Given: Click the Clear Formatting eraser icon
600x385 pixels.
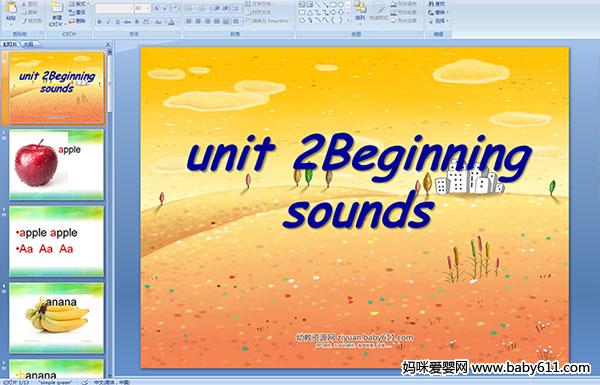Looking at the screenshot, I should click(x=175, y=8).
